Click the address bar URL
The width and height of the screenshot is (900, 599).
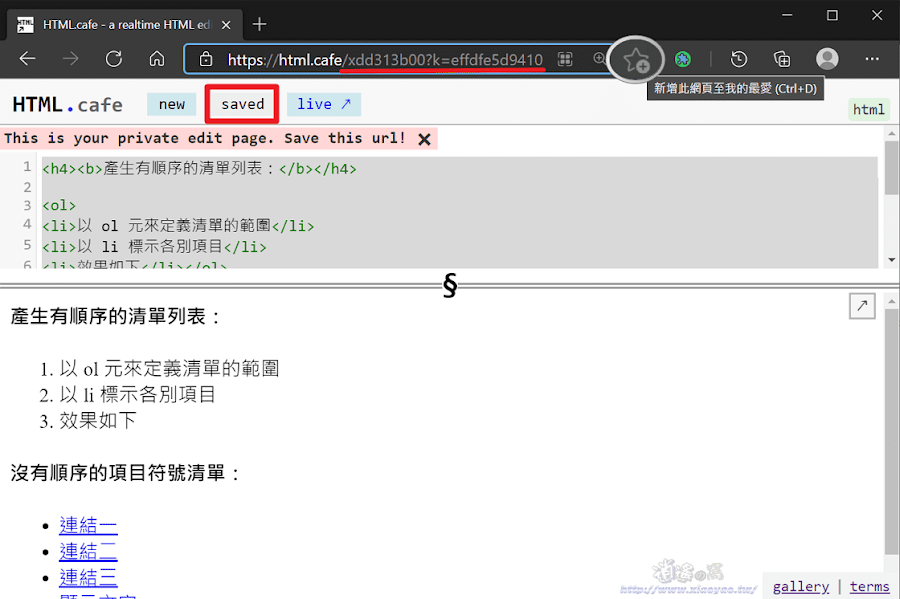385,60
